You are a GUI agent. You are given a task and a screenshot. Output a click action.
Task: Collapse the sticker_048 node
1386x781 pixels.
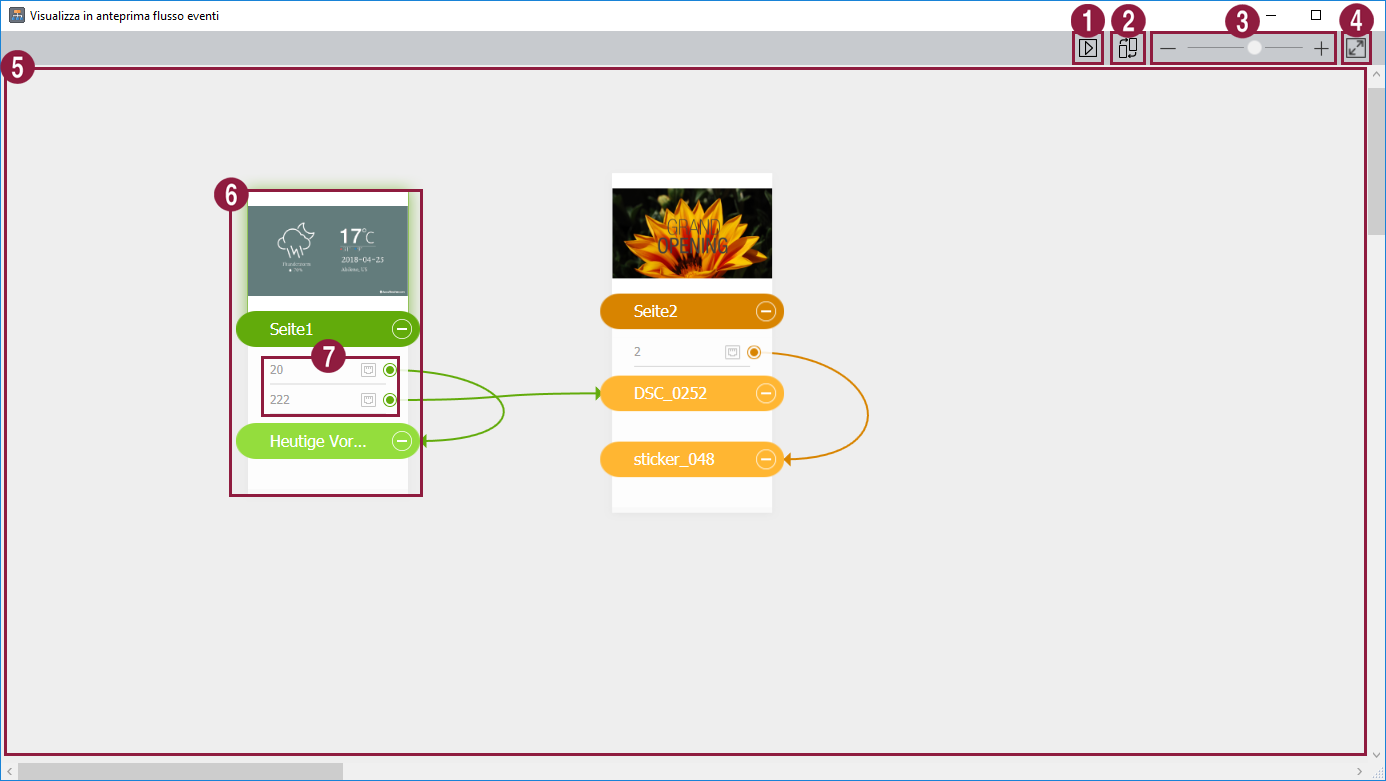coord(765,459)
